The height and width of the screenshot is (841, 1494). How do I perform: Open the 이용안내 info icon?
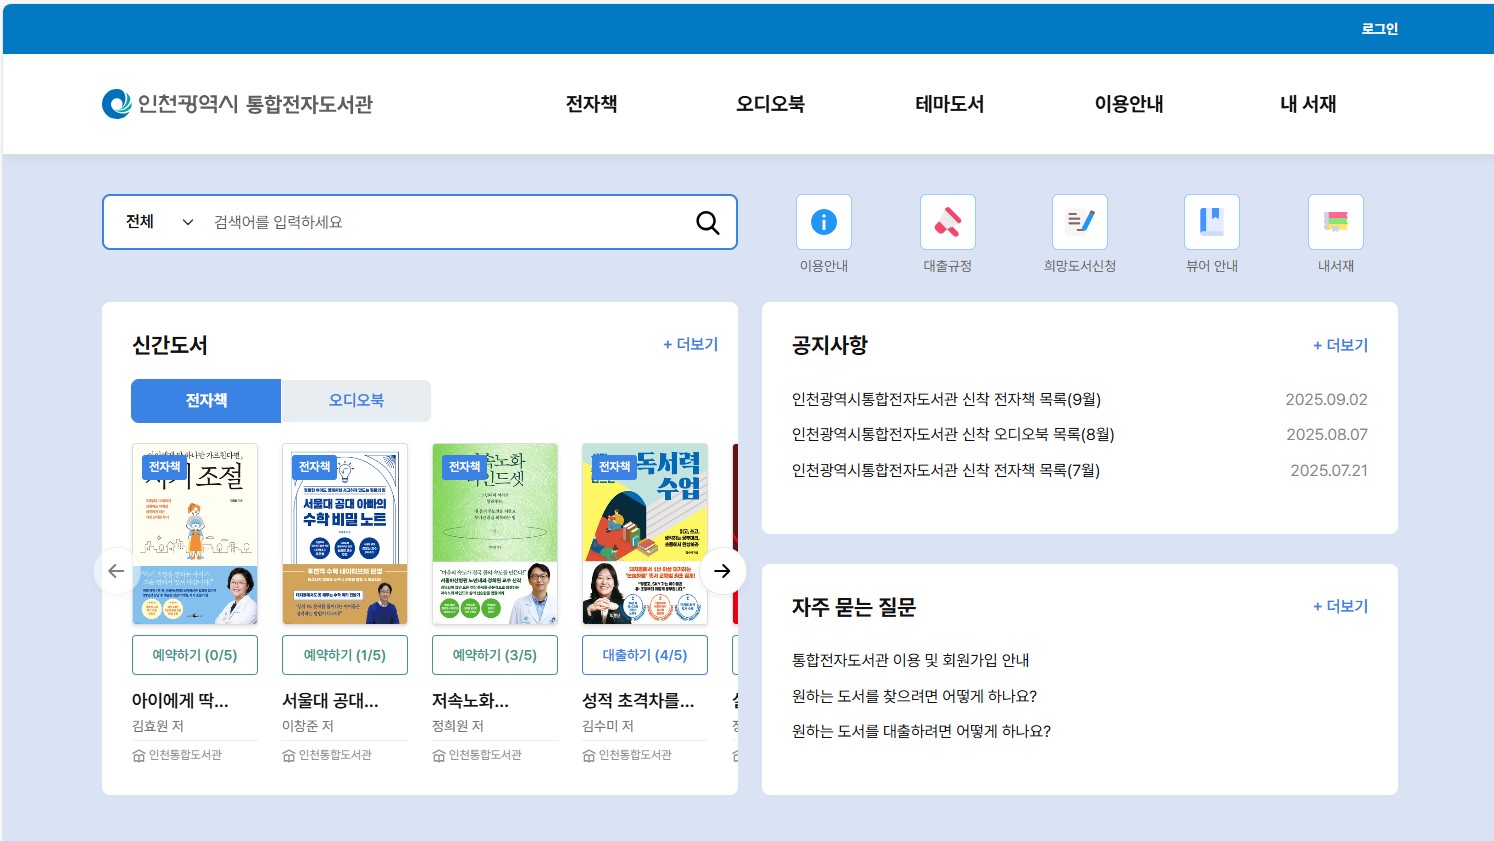(x=823, y=221)
